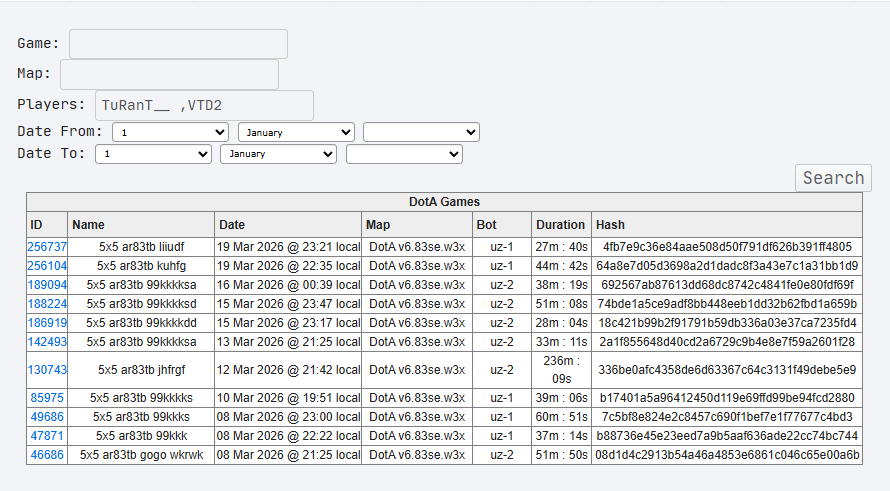Open game ID 189094 link
This screenshot has height=491, width=890.
tap(47, 285)
